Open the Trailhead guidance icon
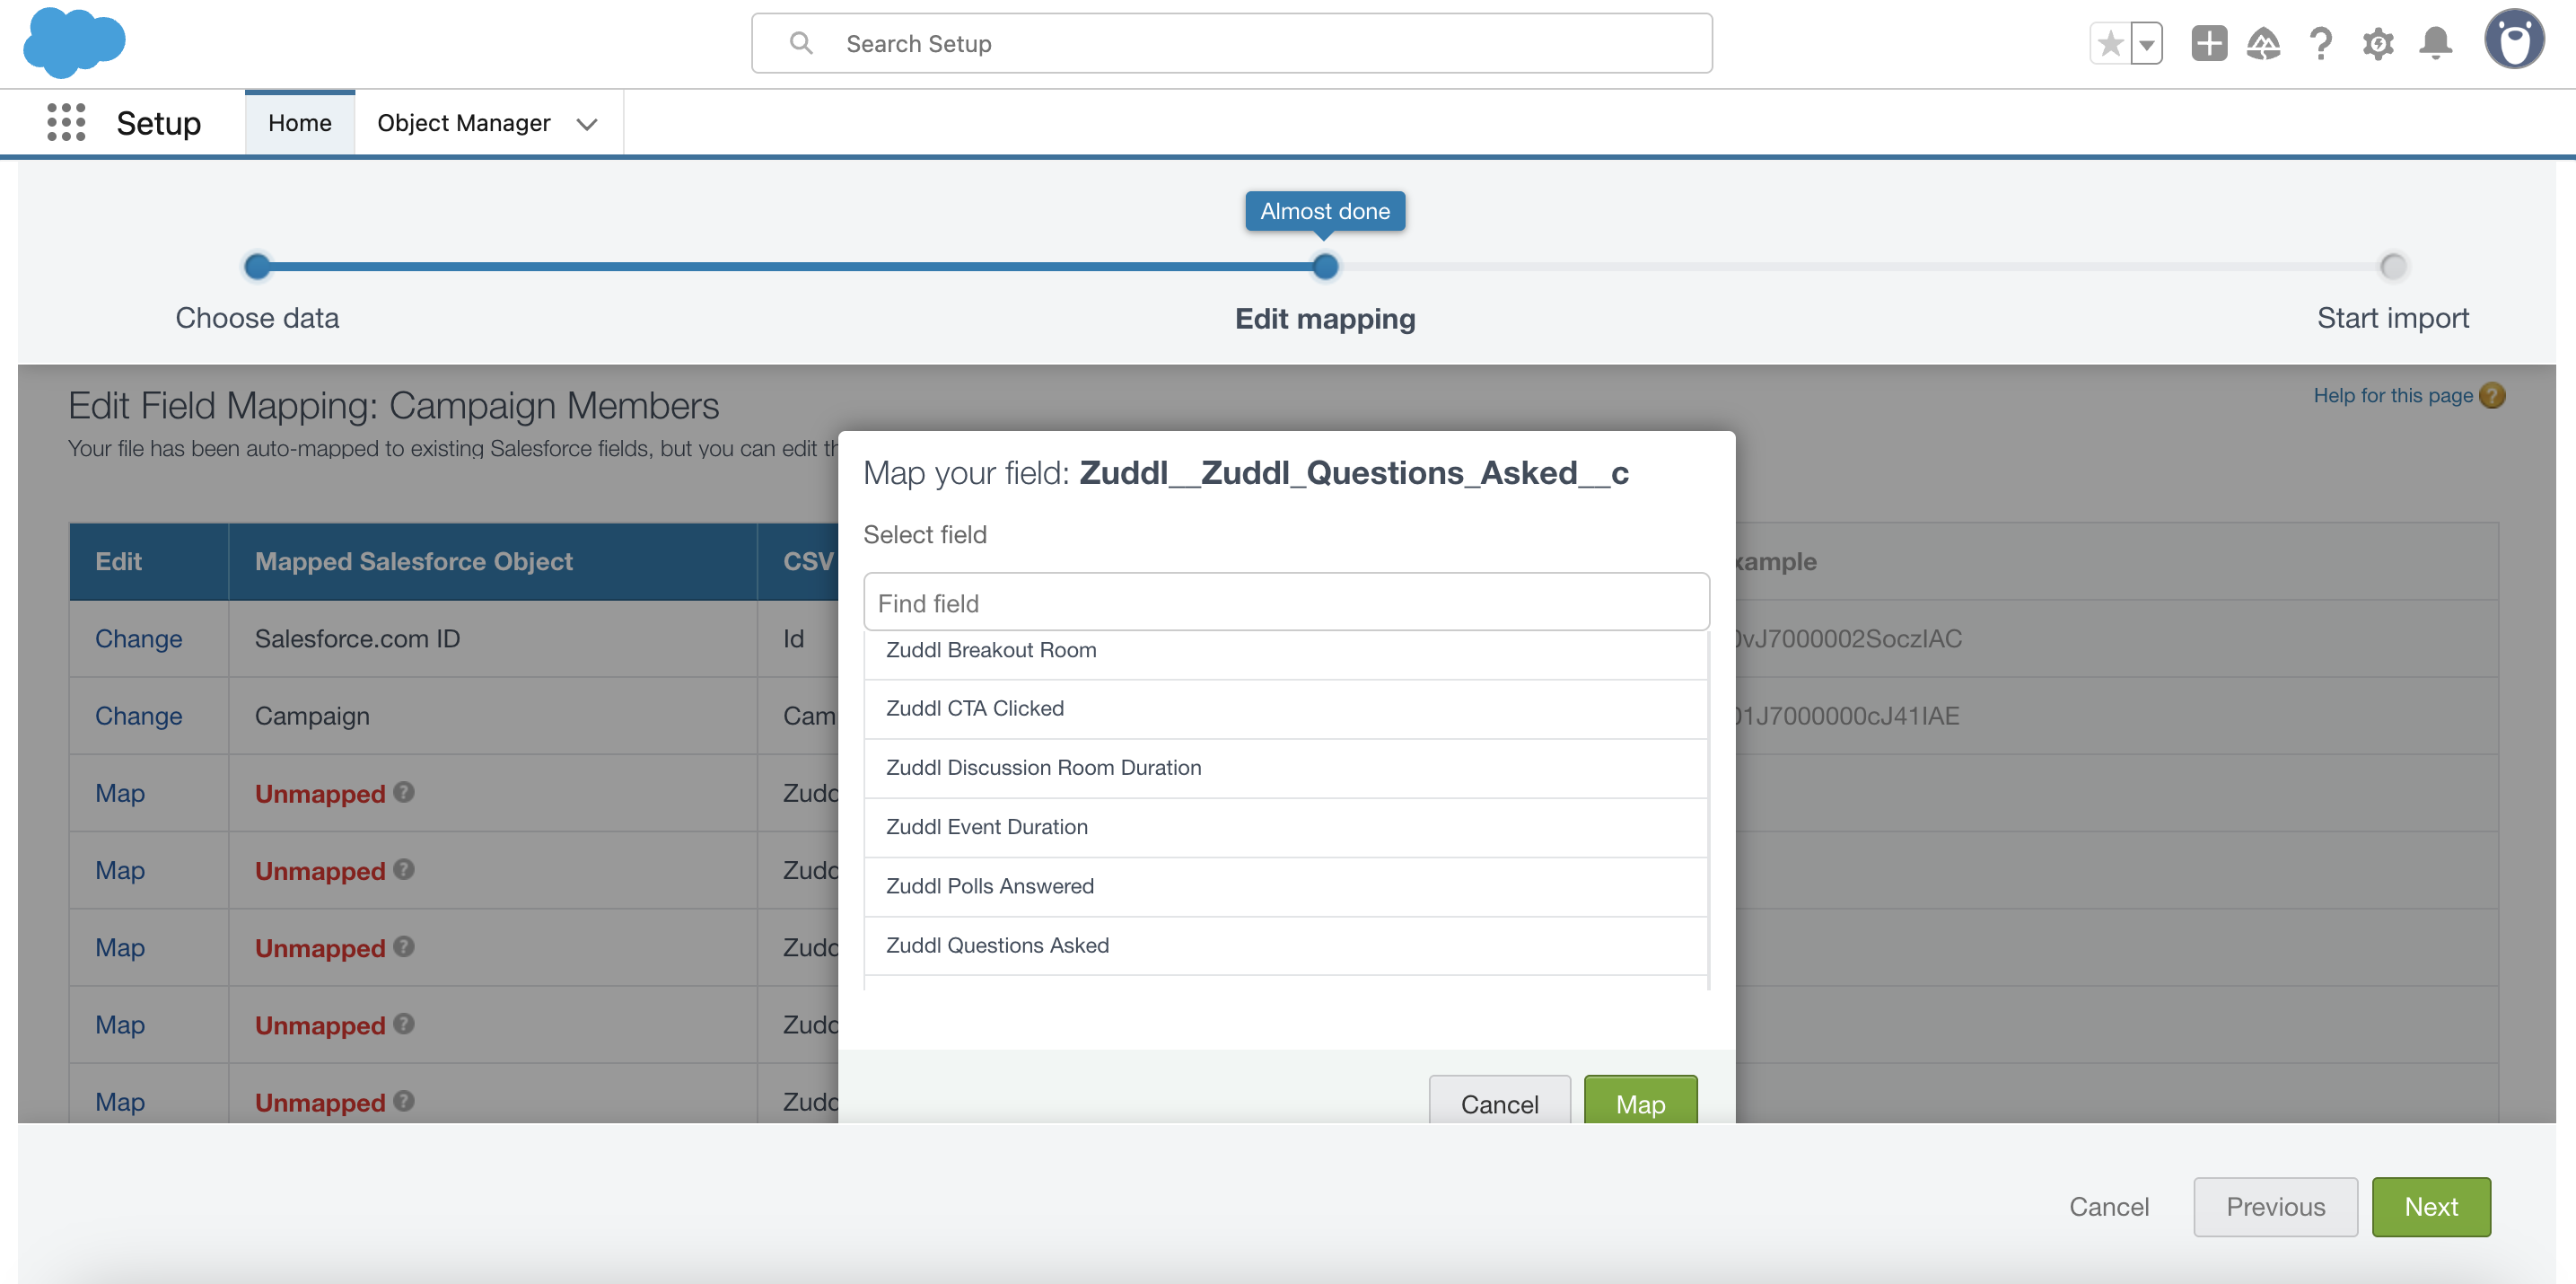Image resolution: width=2576 pixels, height=1284 pixels. pyautogui.click(x=2263, y=44)
